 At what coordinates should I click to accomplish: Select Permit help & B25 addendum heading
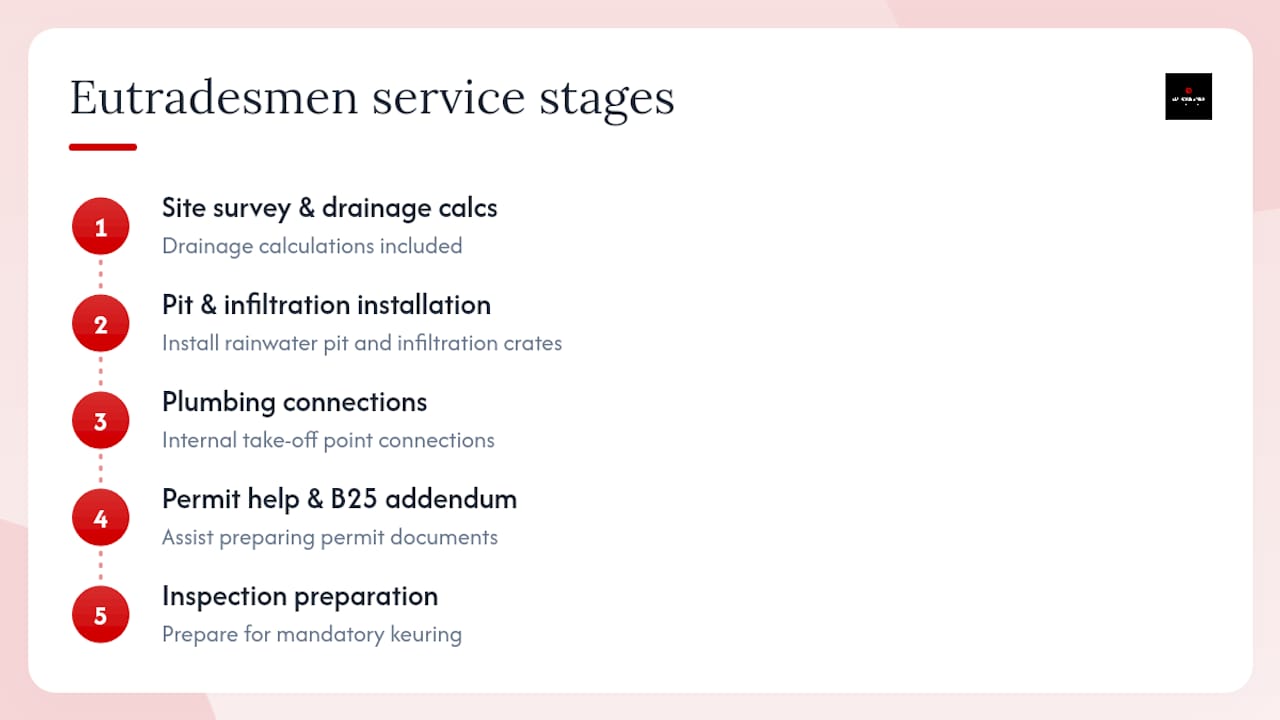click(x=339, y=499)
